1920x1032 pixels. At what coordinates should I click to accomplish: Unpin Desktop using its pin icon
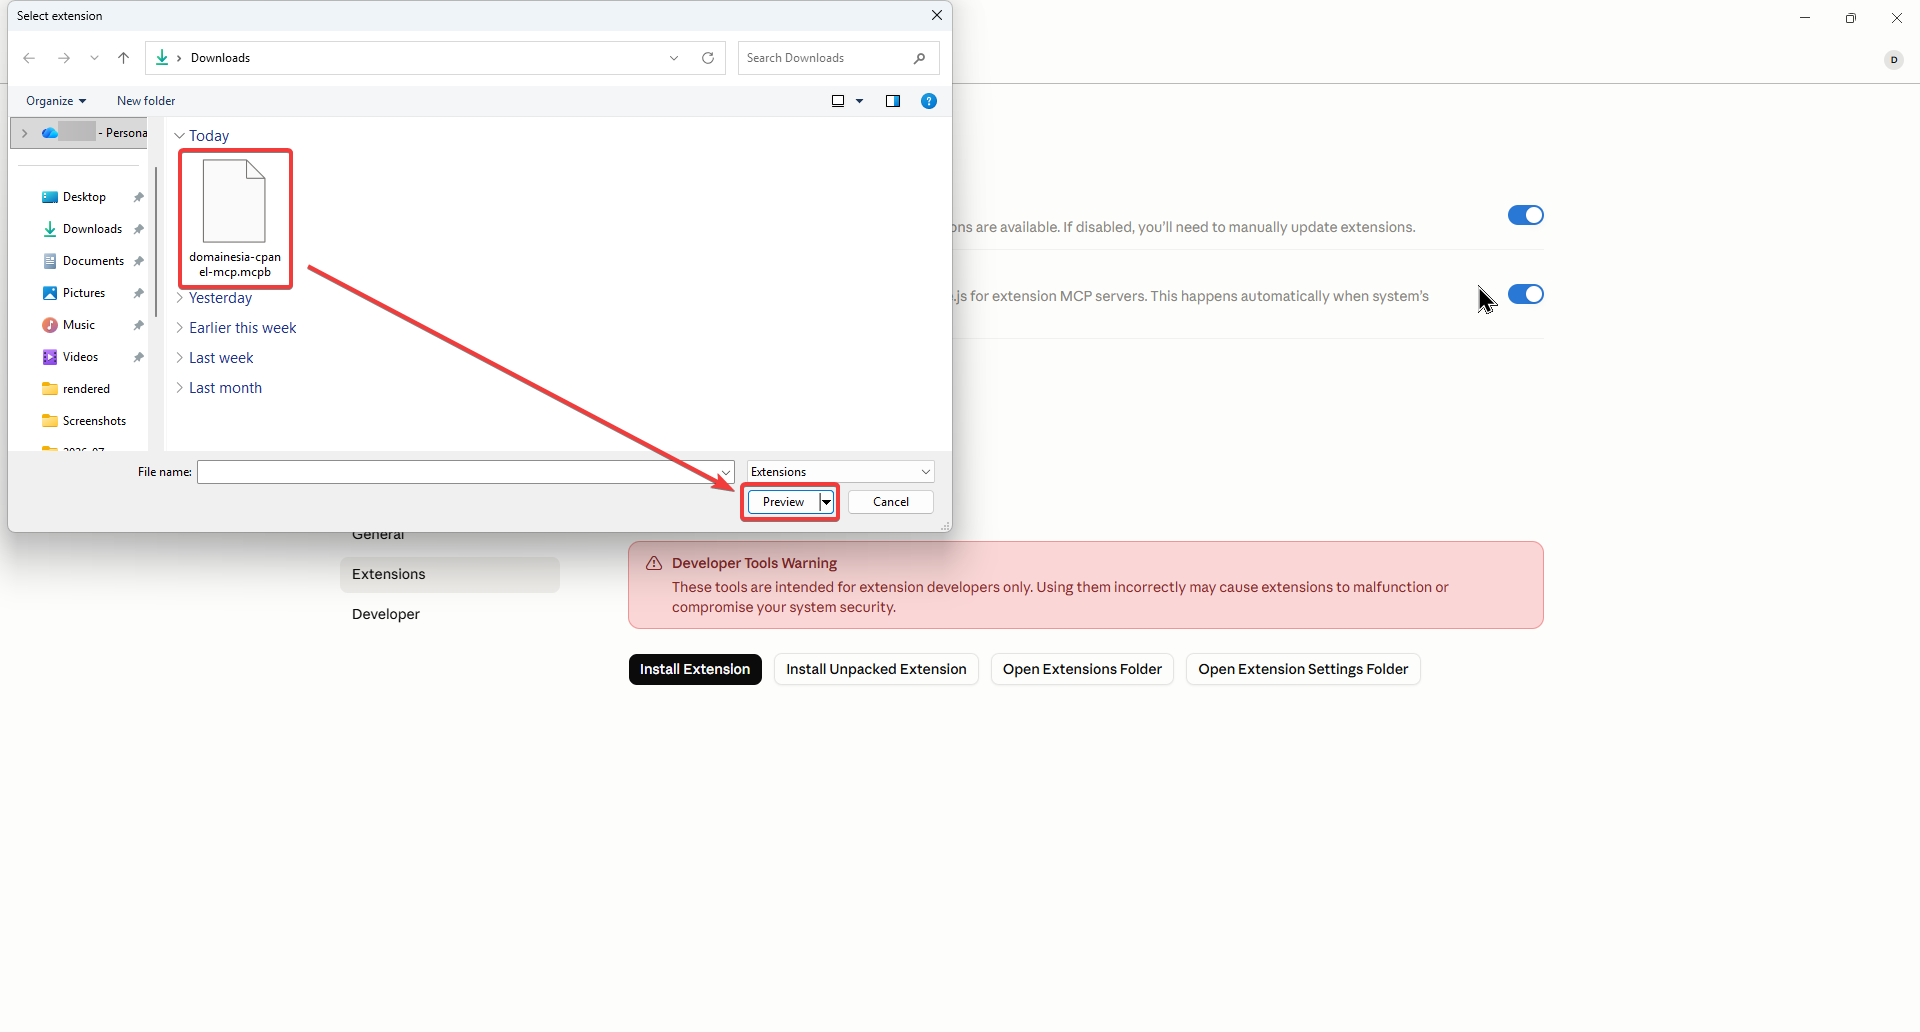[x=138, y=197]
